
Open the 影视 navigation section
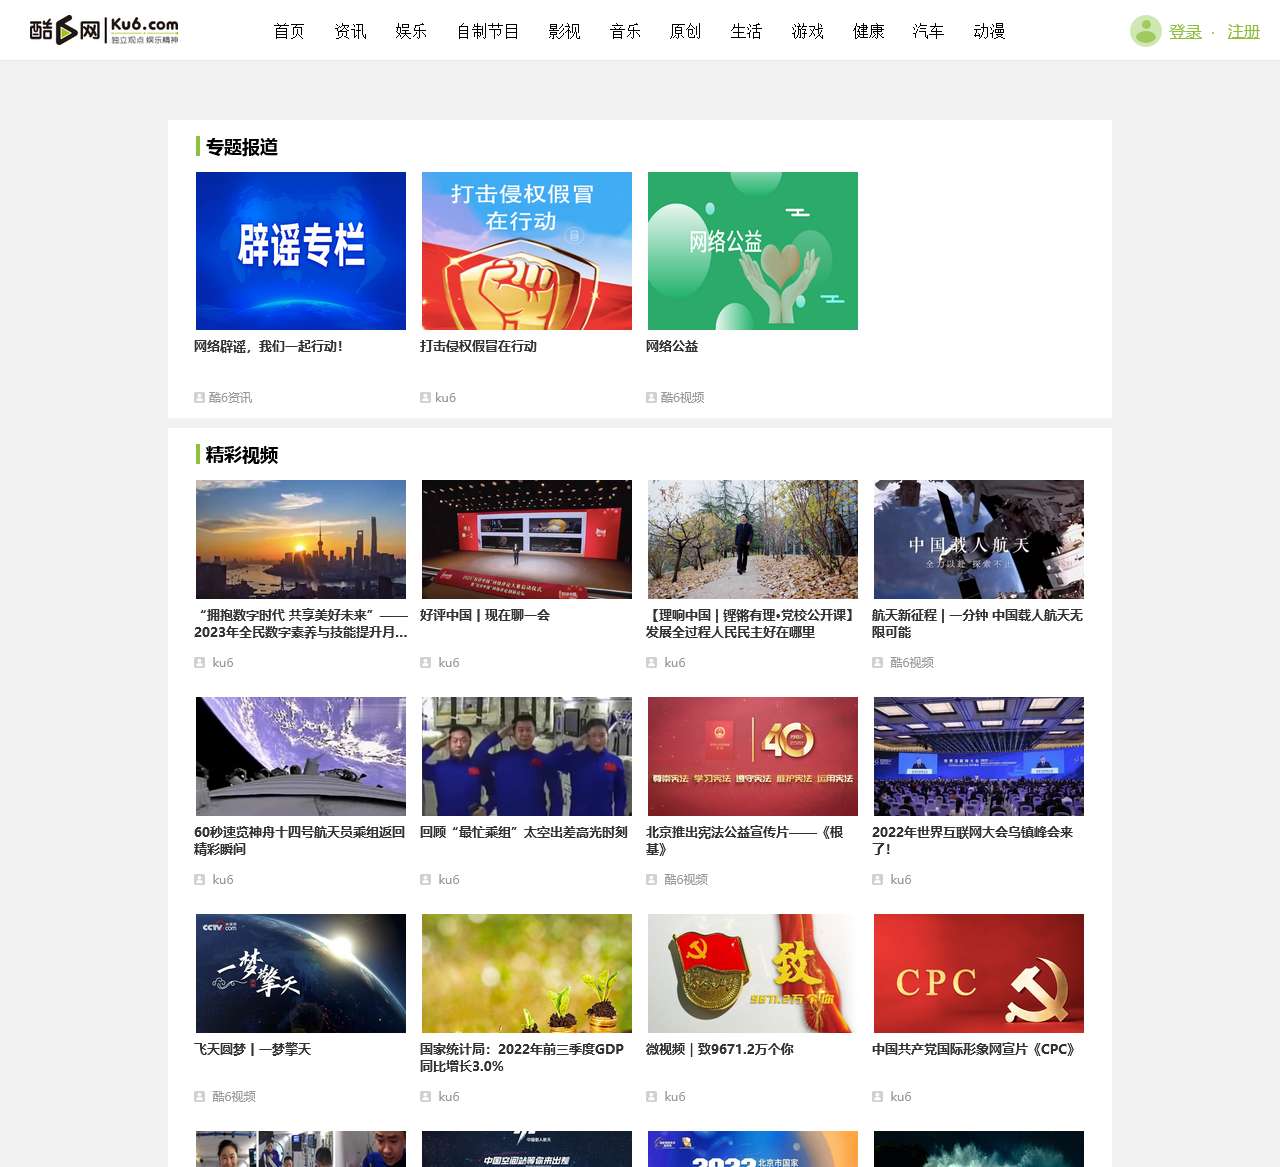pos(564,31)
